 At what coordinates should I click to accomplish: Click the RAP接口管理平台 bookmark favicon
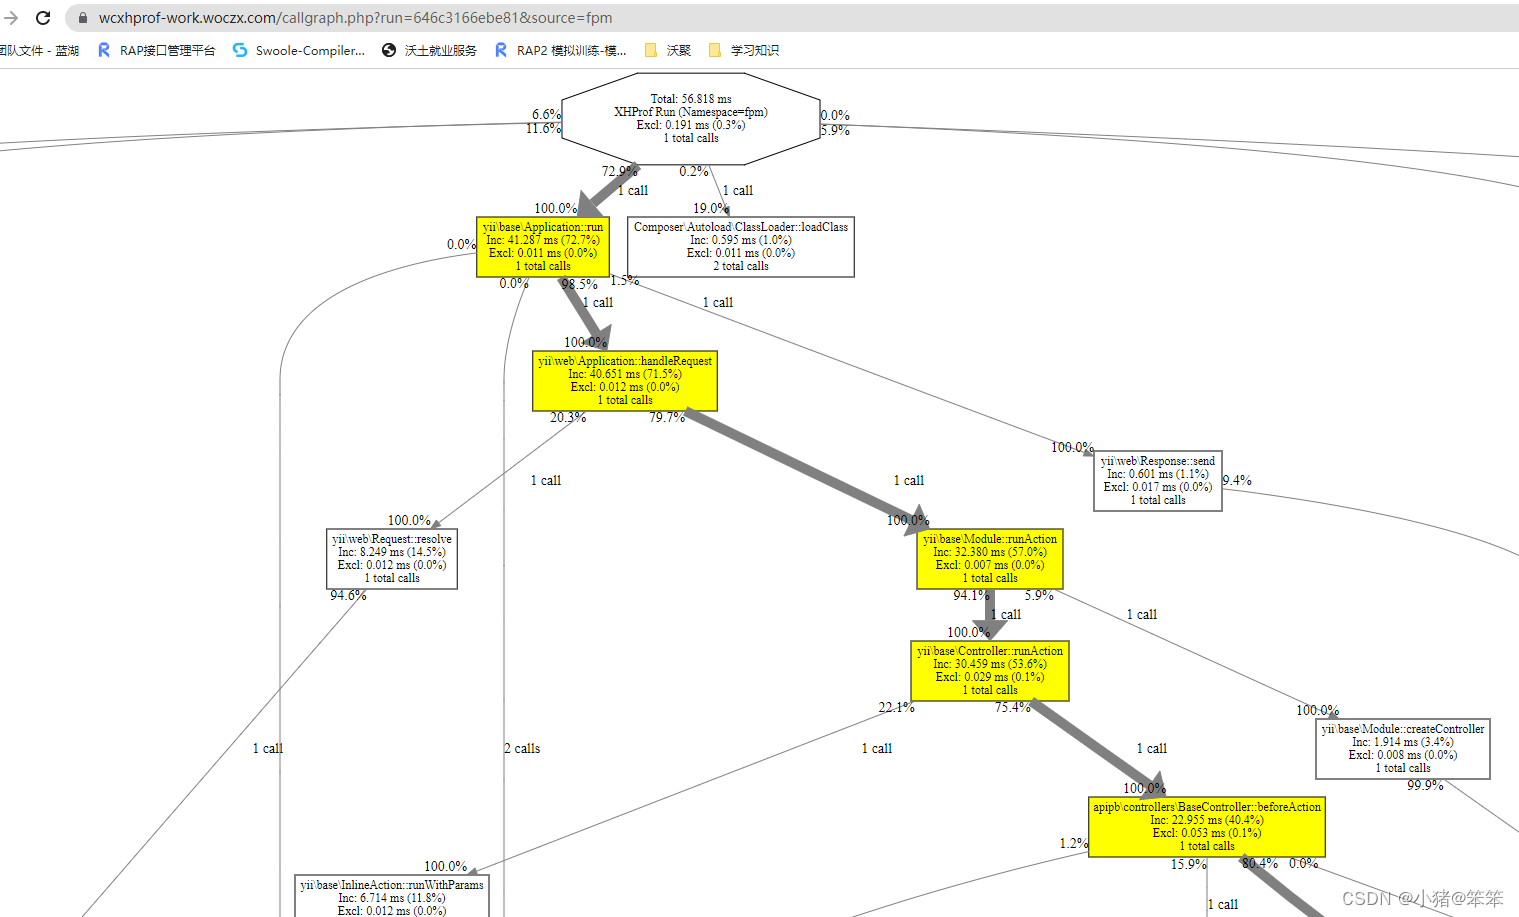tap(104, 50)
